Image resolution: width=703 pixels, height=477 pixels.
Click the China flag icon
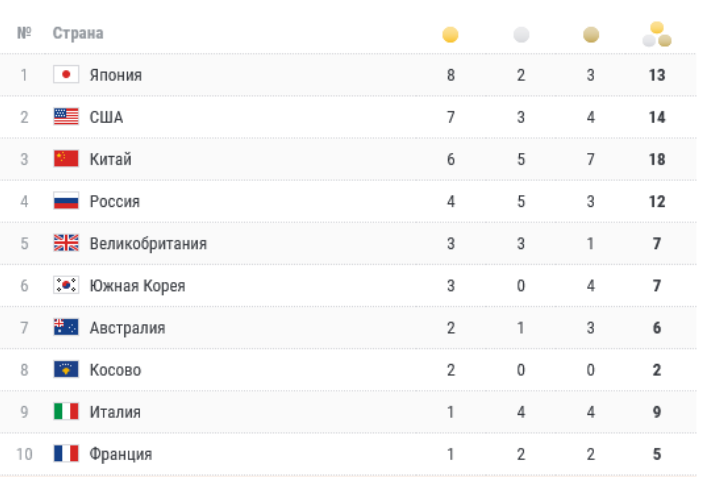(x=66, y=159)
